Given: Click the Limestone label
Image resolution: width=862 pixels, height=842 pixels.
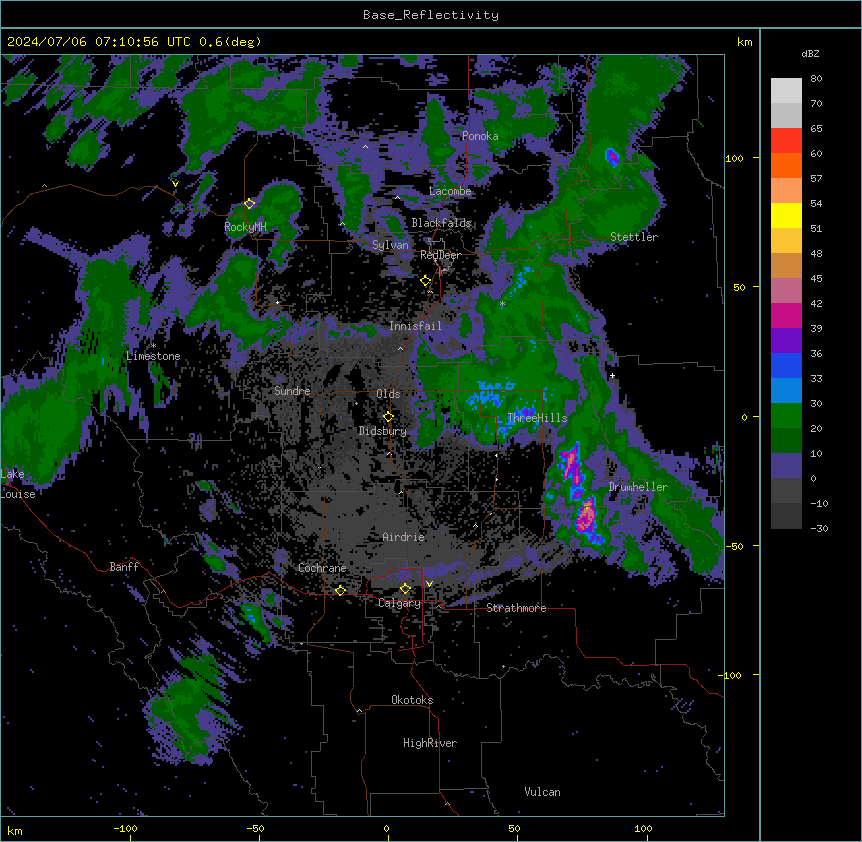Looking at the screenshot, I should (x=153, y=356).
